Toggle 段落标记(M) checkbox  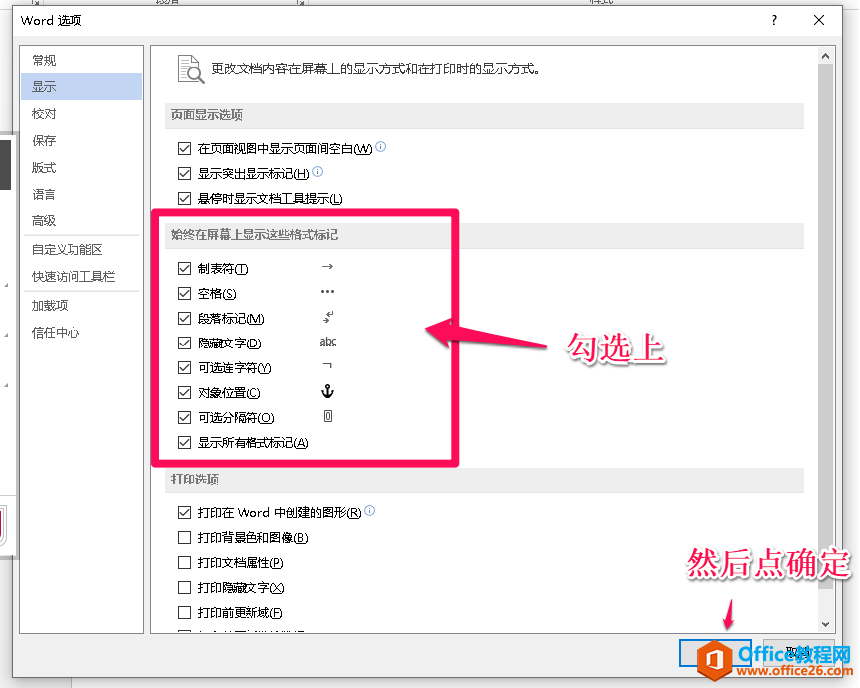(x=184, y=319)
